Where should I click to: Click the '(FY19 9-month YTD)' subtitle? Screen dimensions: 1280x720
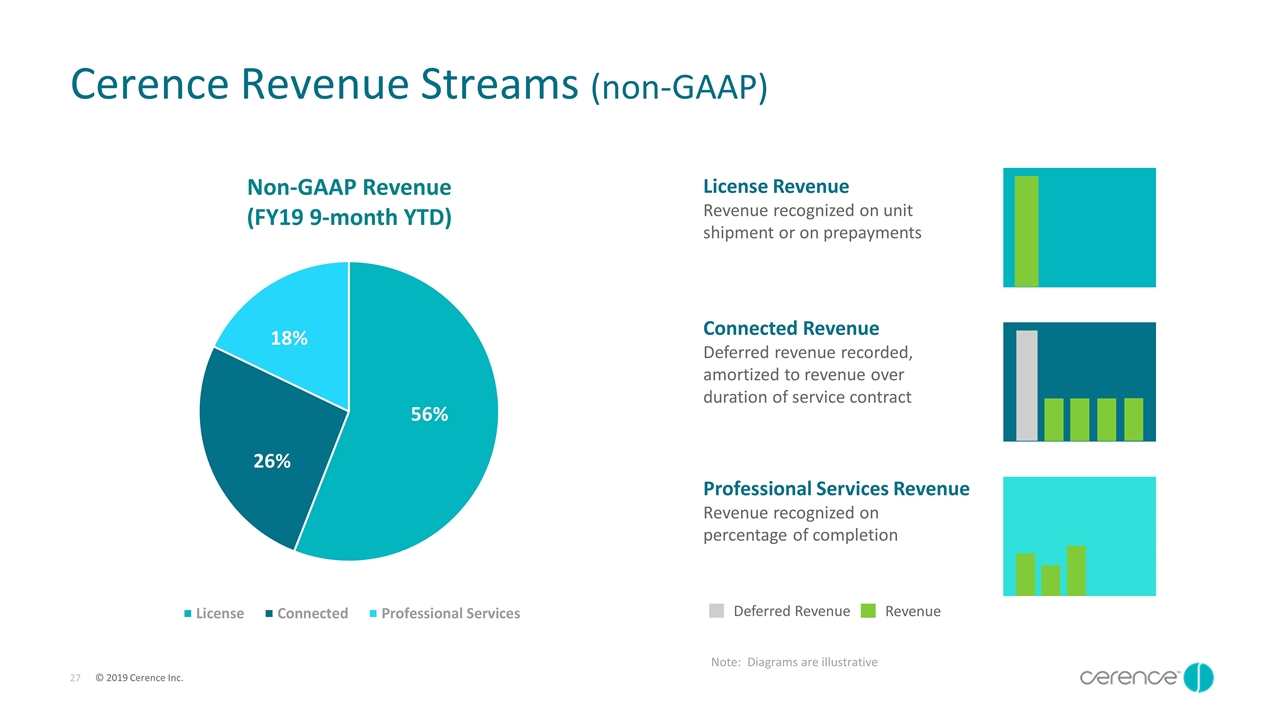click(349, 216)
